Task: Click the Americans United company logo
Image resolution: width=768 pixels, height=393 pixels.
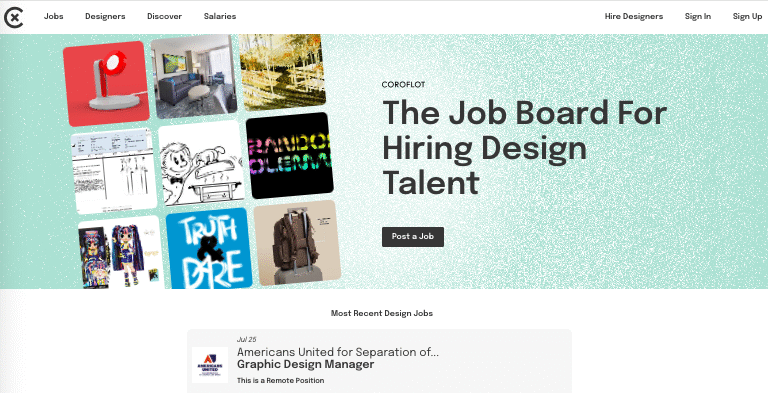Action: 210,365
